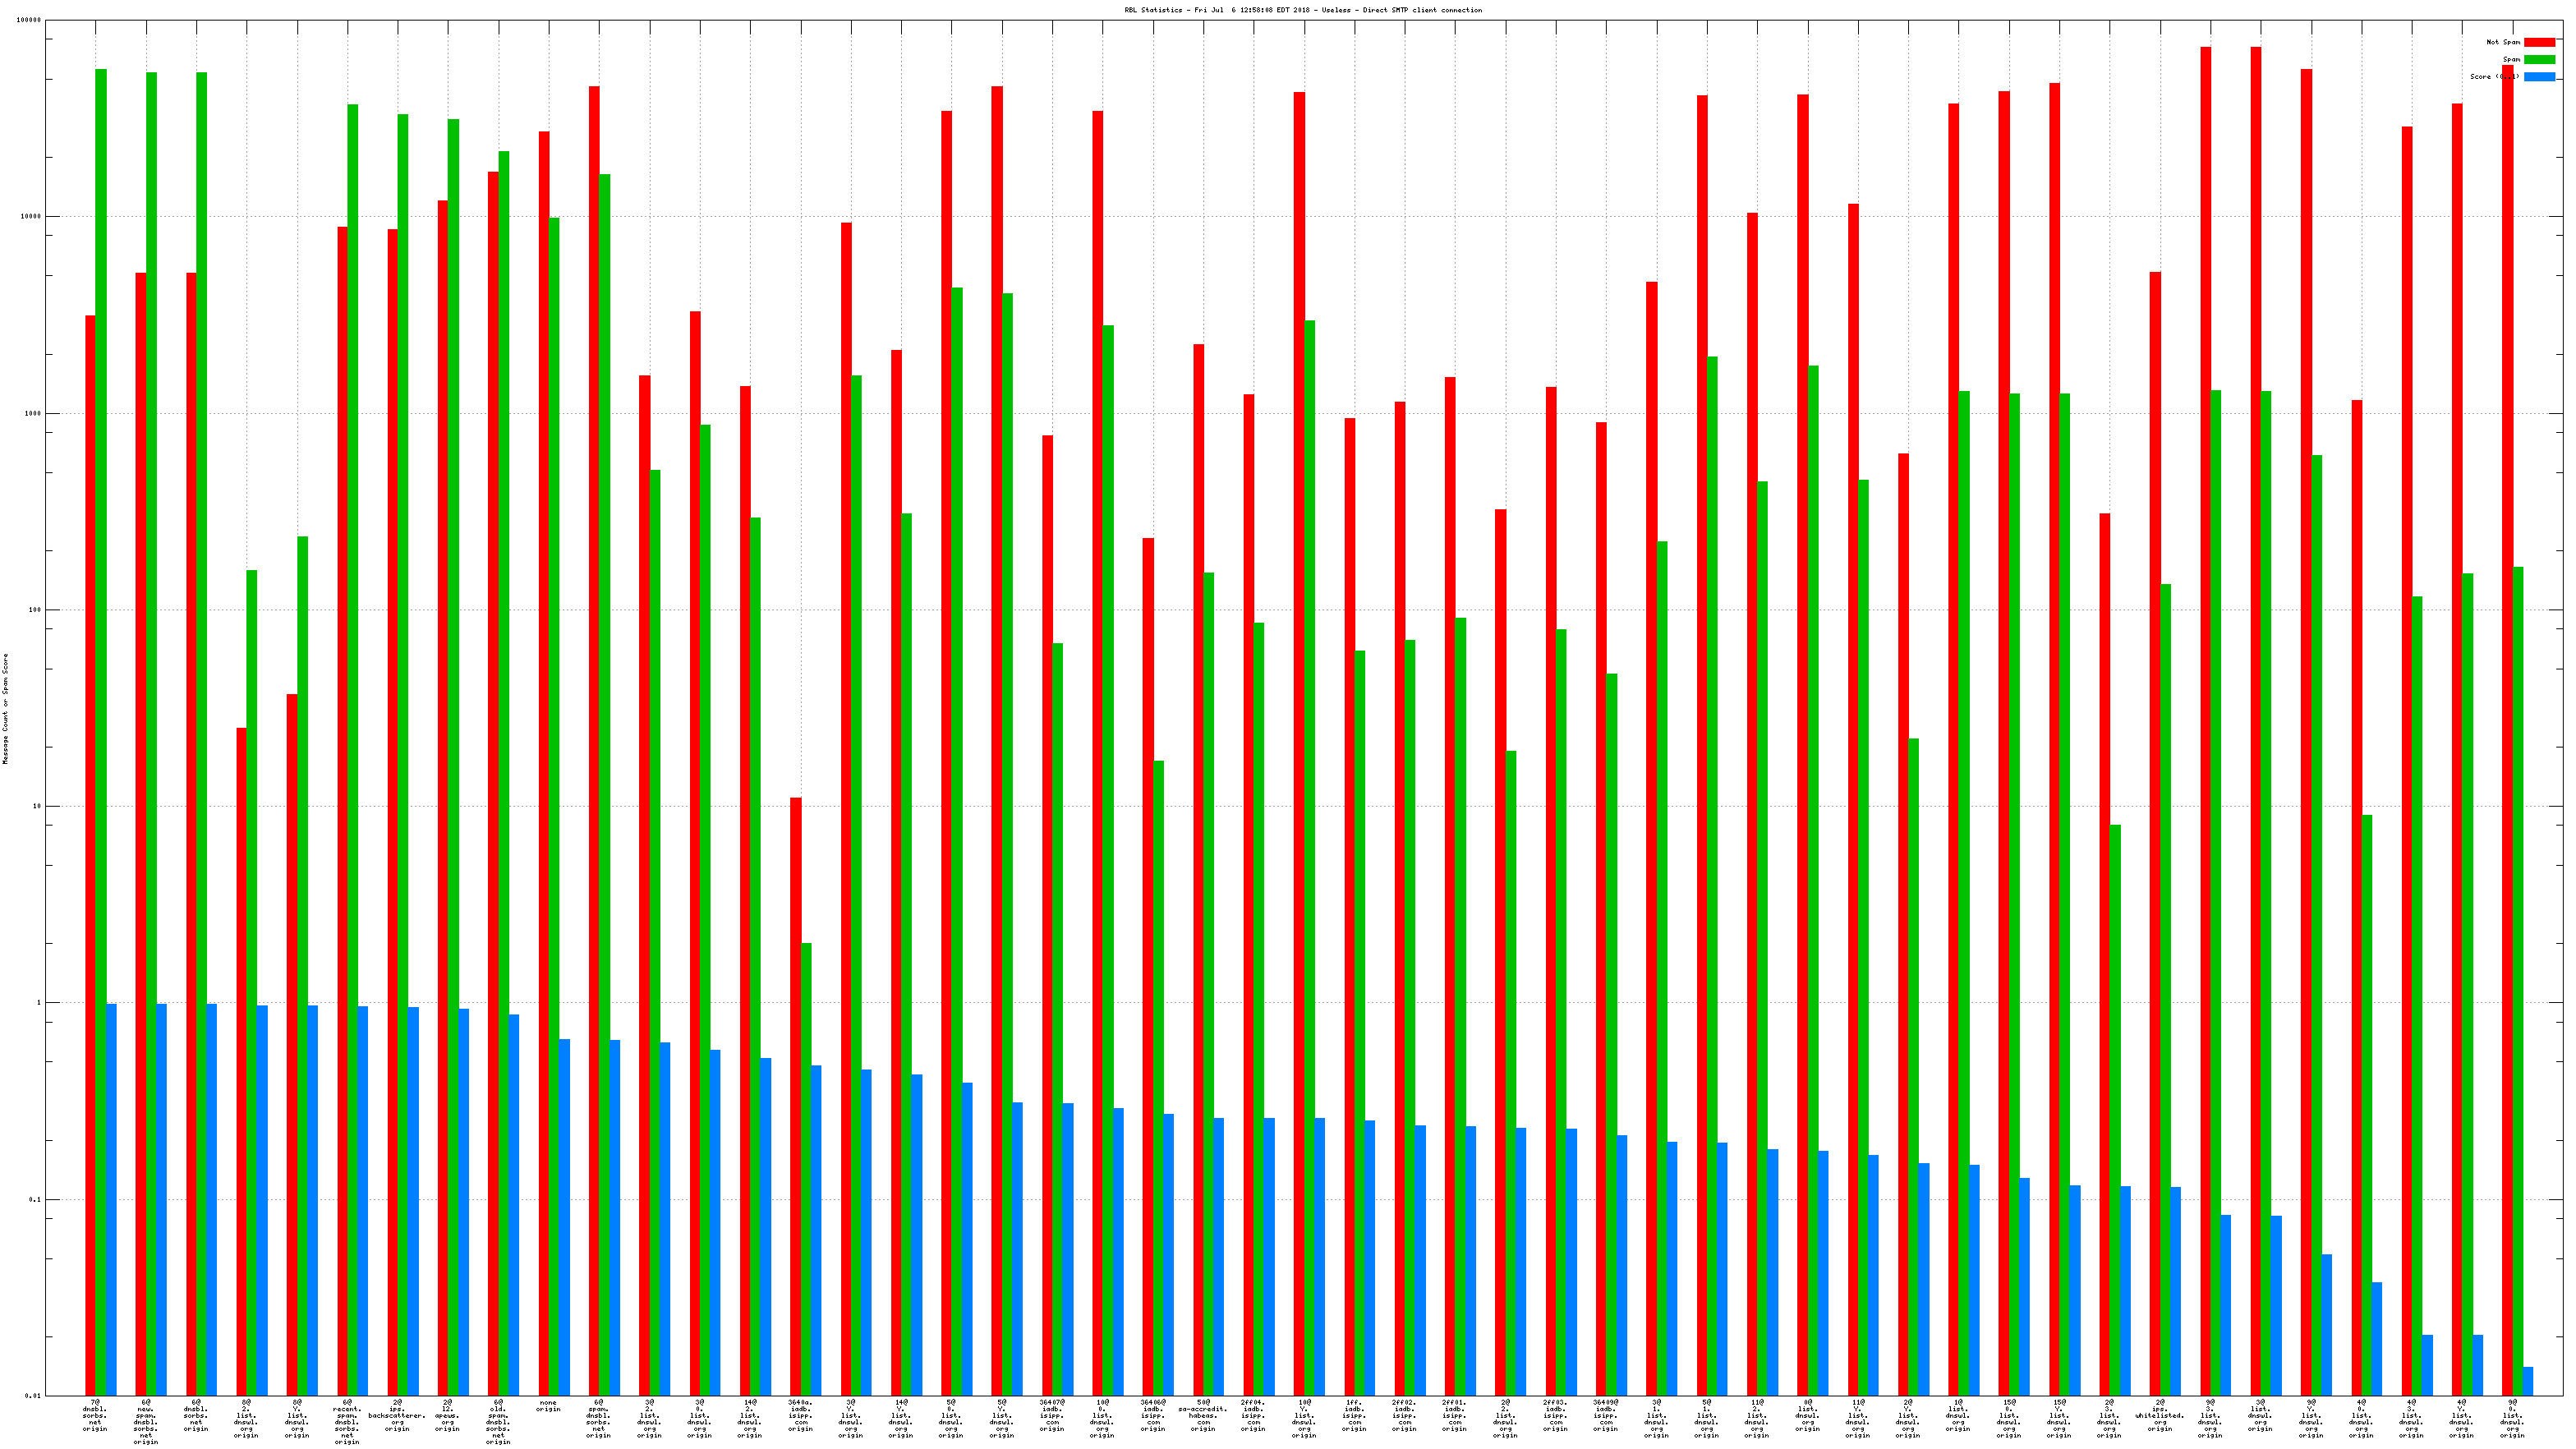The height and width of the screenshot is (1449, 2576).
Task: Click the 'Not Spam' legend label text
Action: [x=2503, y=42]
